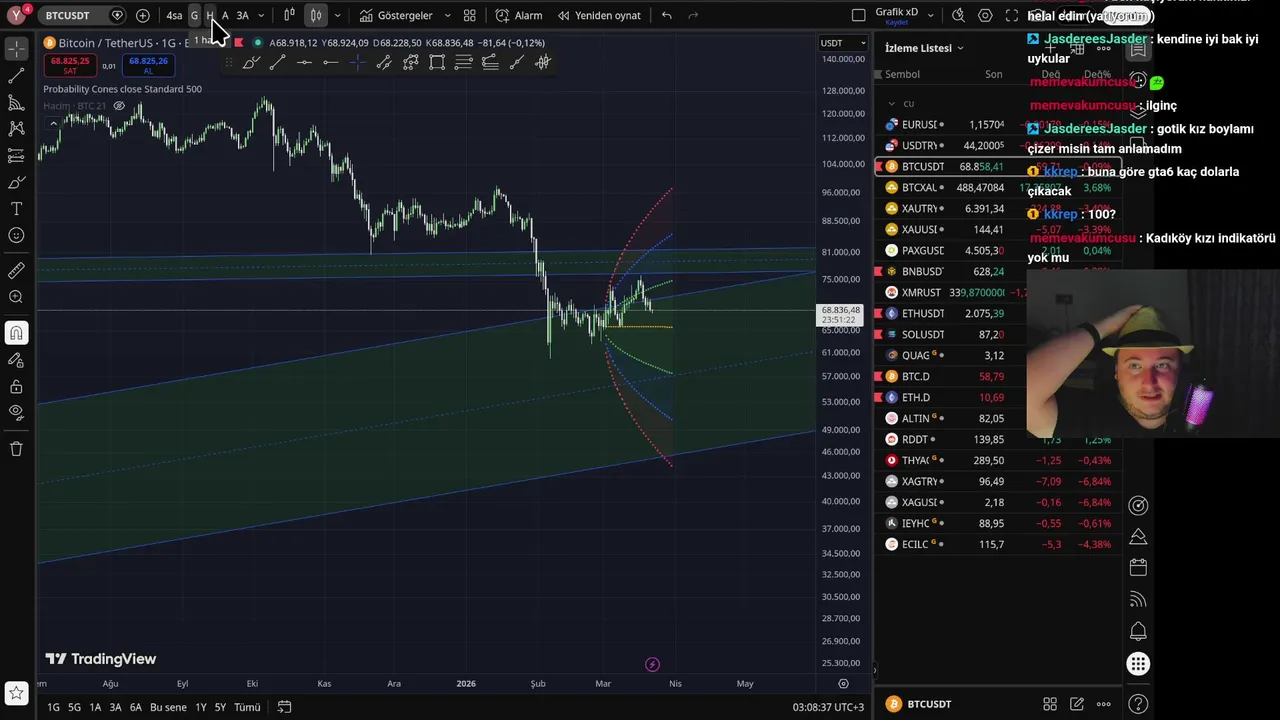Select the A monthly timeframe
1280x720 pixels.
point(225,15)
